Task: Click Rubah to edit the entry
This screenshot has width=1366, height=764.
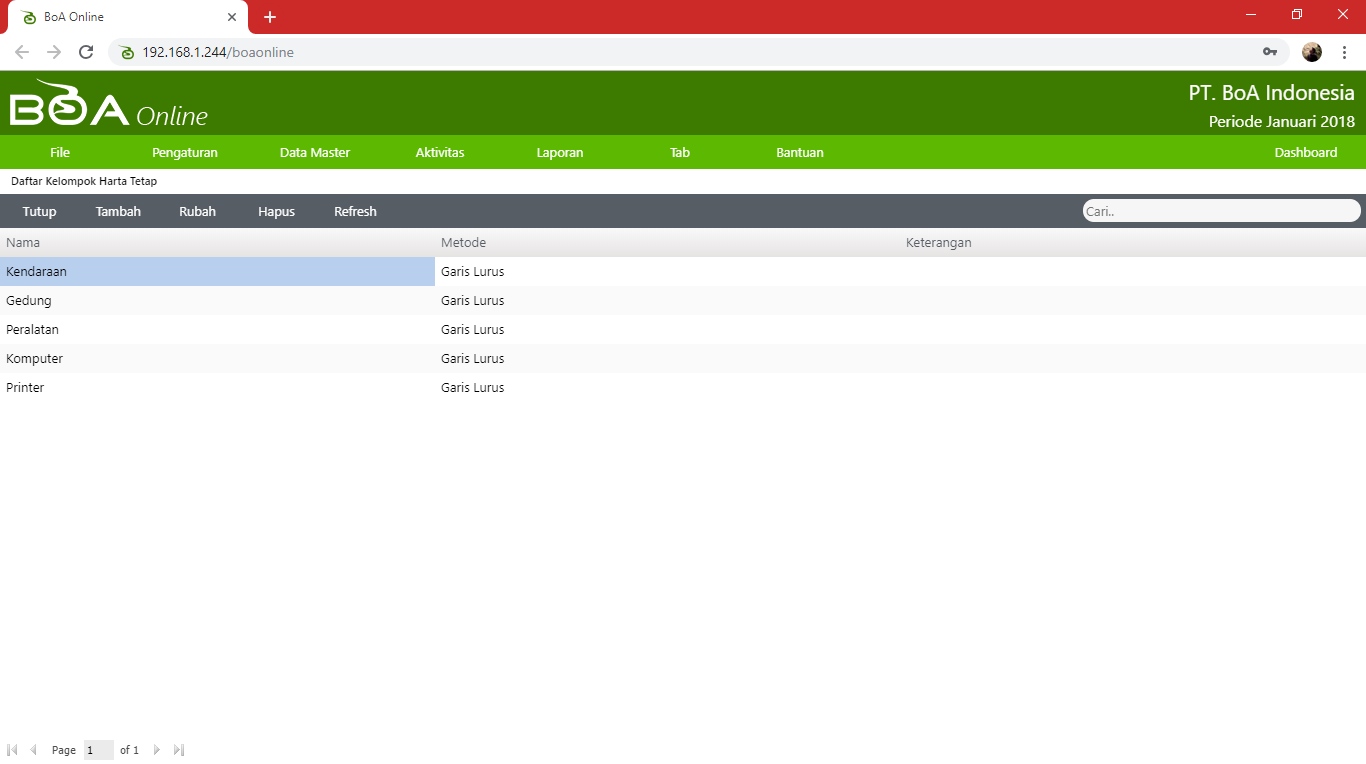Action: coord(197,212)
